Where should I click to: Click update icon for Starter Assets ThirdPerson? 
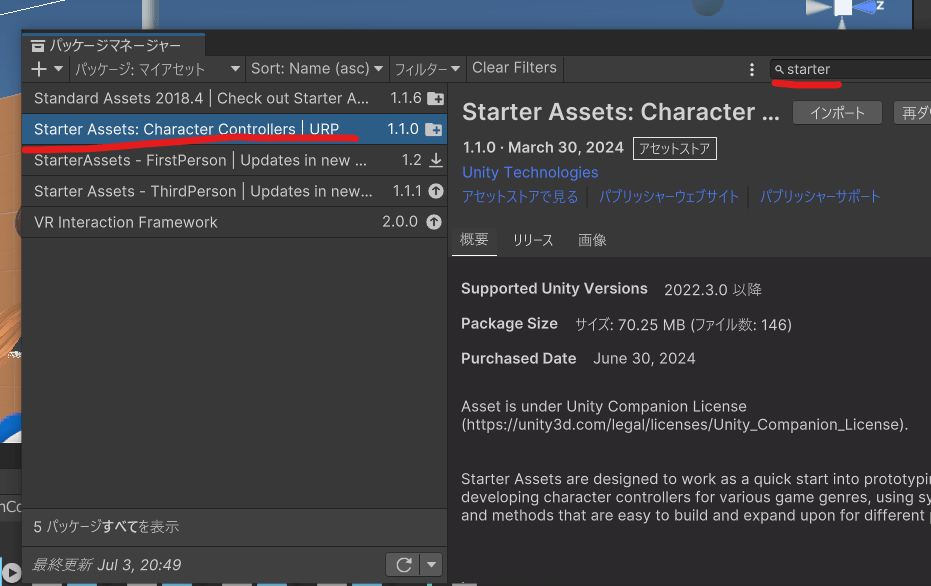point(435,192)
